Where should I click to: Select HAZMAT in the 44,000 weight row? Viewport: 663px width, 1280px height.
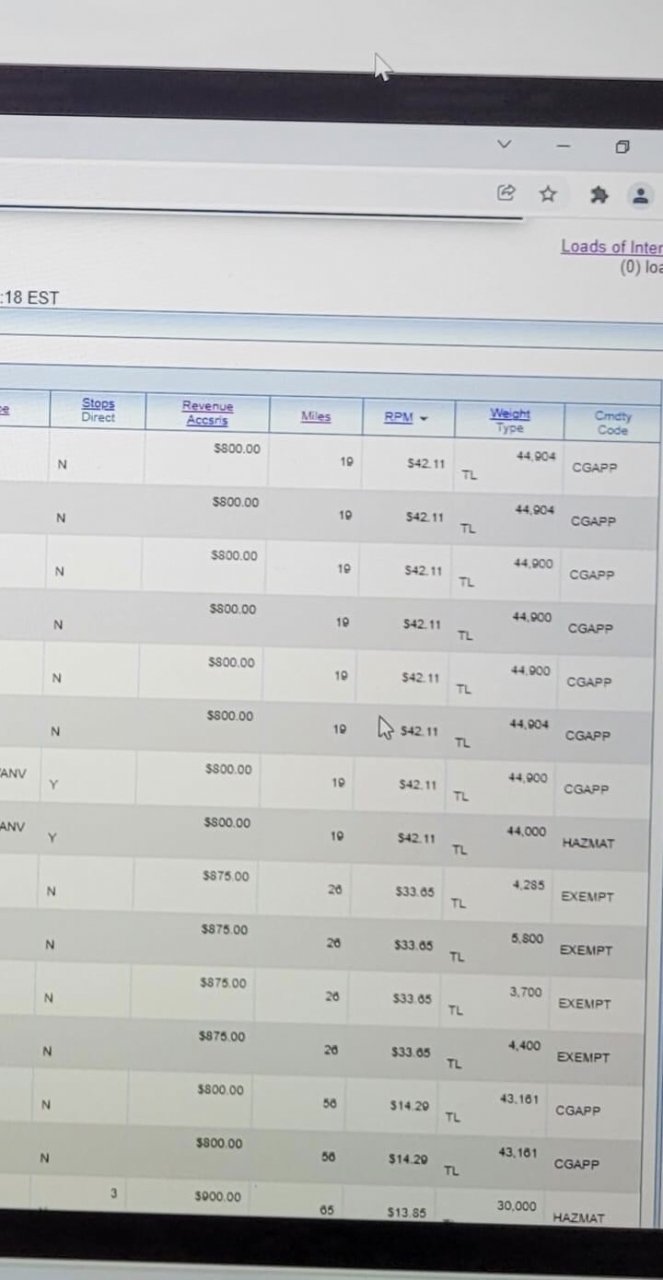click(x=588, y=844)
